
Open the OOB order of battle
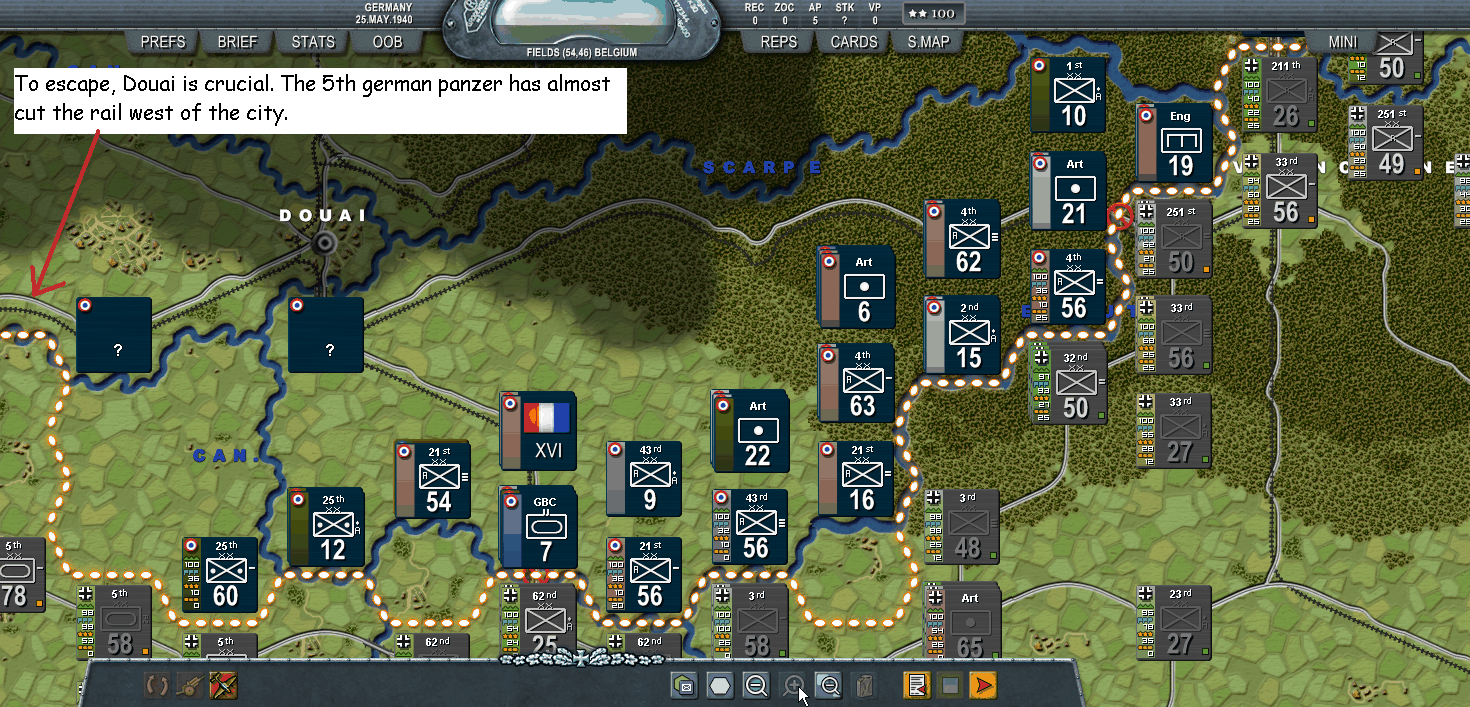click(x=387, y=42)
